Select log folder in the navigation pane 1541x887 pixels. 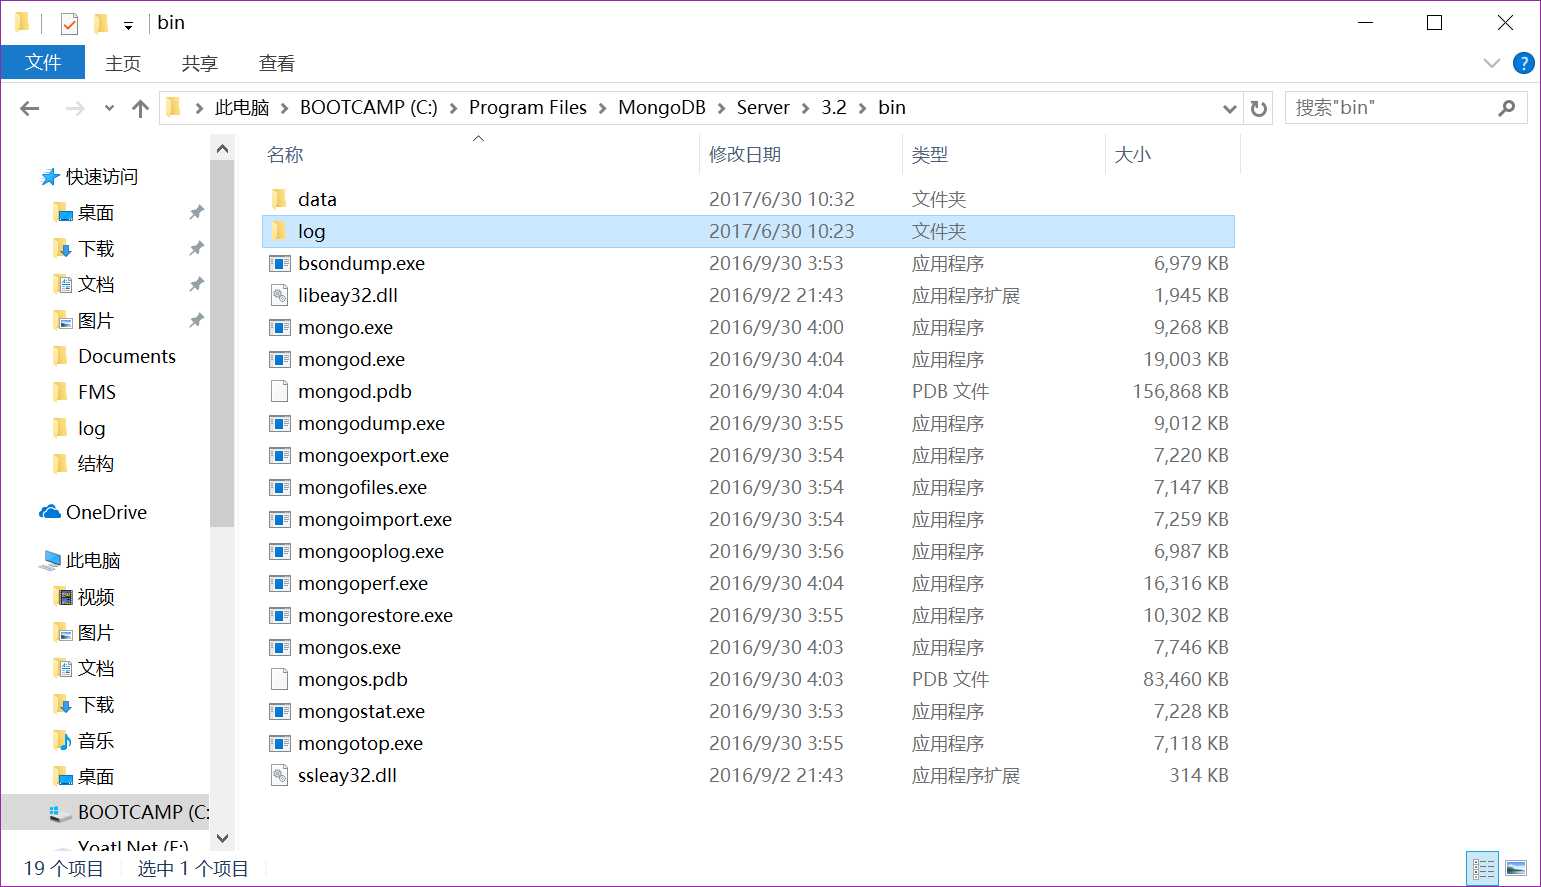tap(91, 429)
